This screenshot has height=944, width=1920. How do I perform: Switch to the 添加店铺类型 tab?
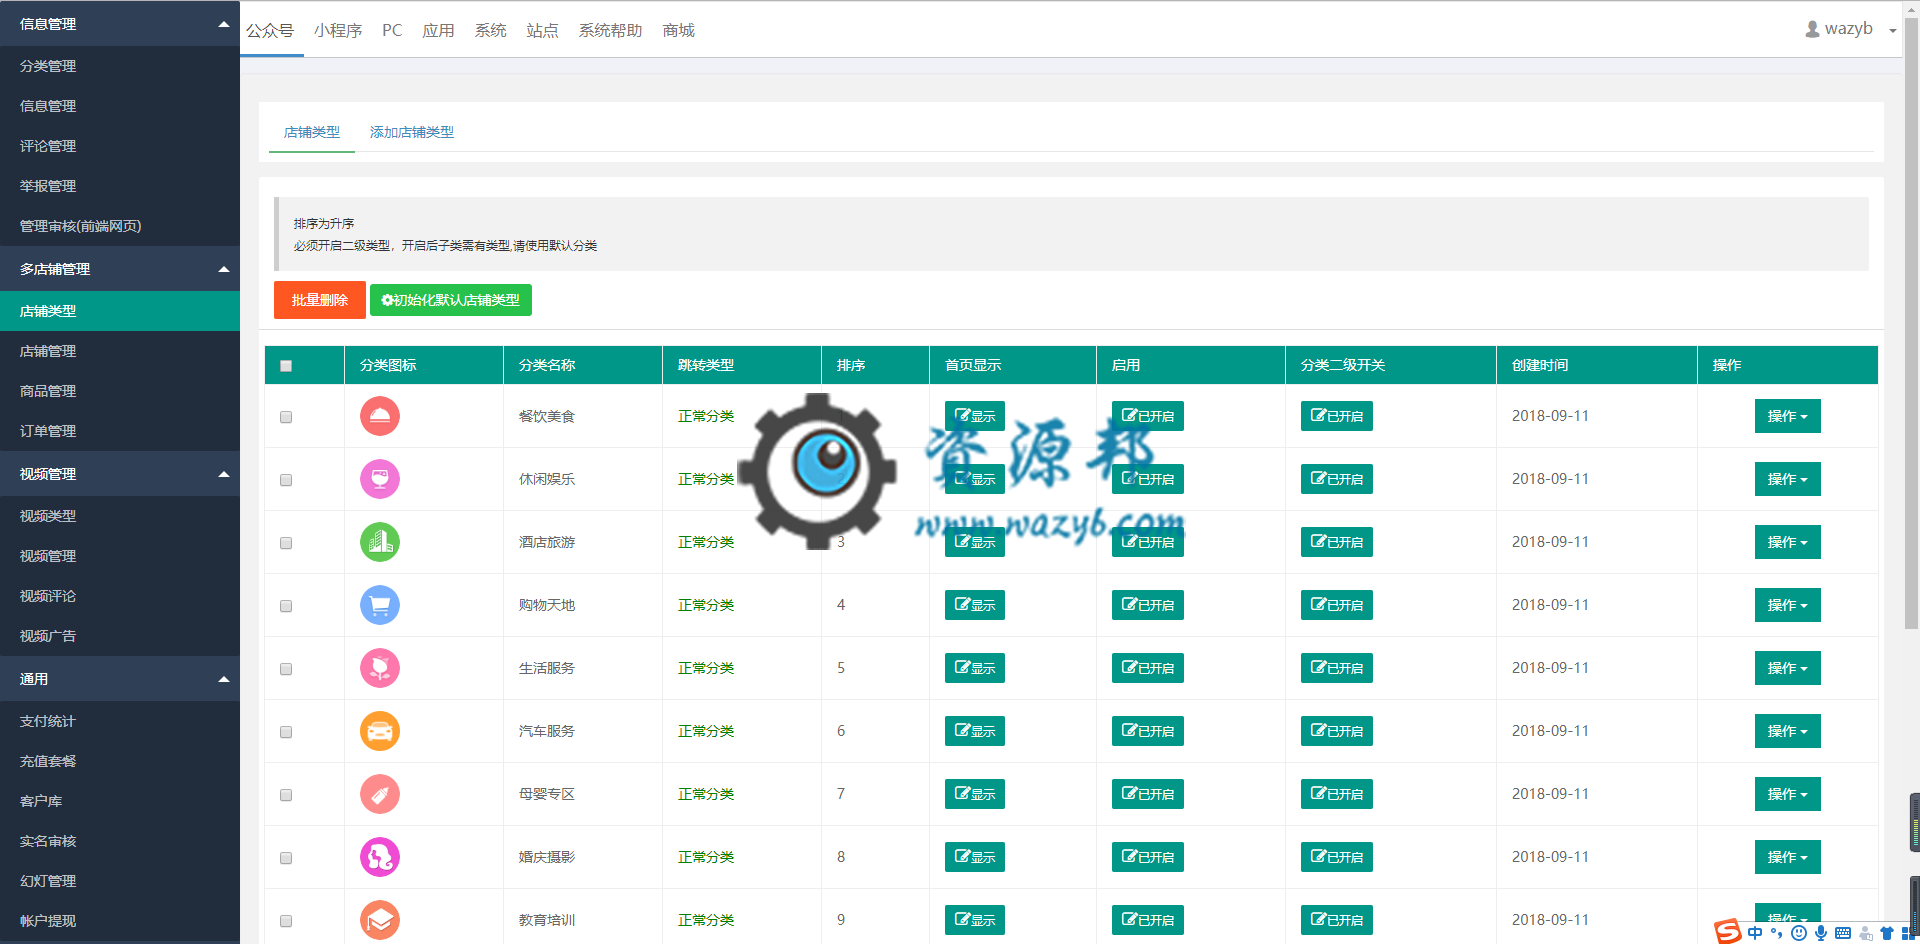[412, 132]
